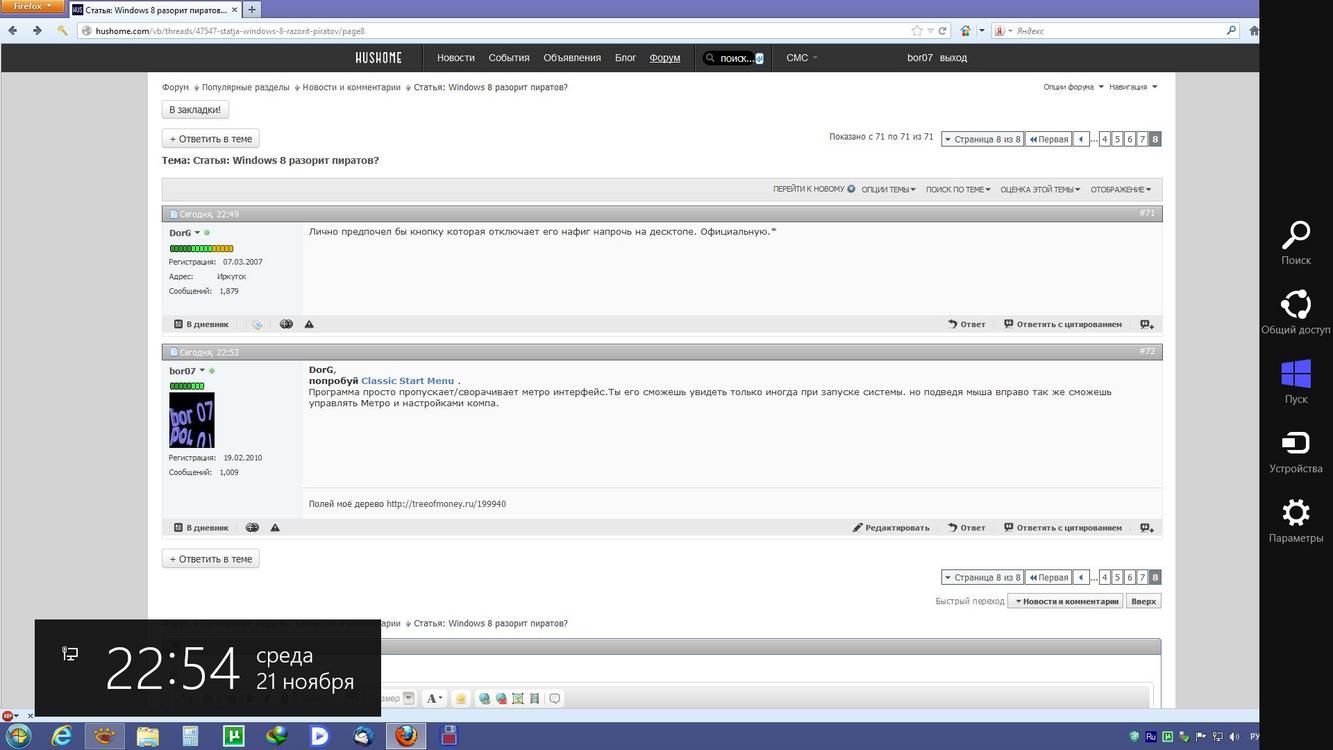Viewport: 1333px width, 750px height.
Task: Expand Опции форума dropdown
Action: (1073, 87)
